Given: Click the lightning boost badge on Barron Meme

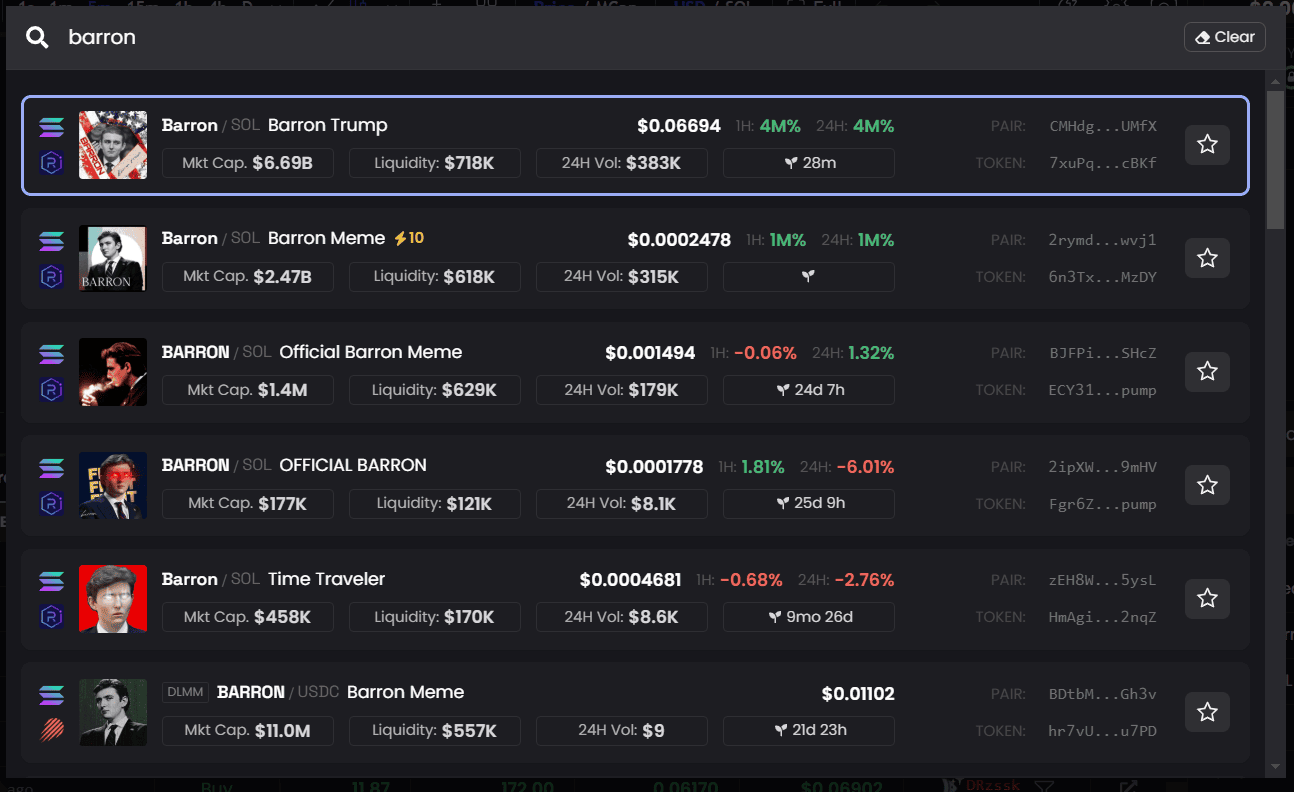Looking at the screenshot, I should coord(409,238).
